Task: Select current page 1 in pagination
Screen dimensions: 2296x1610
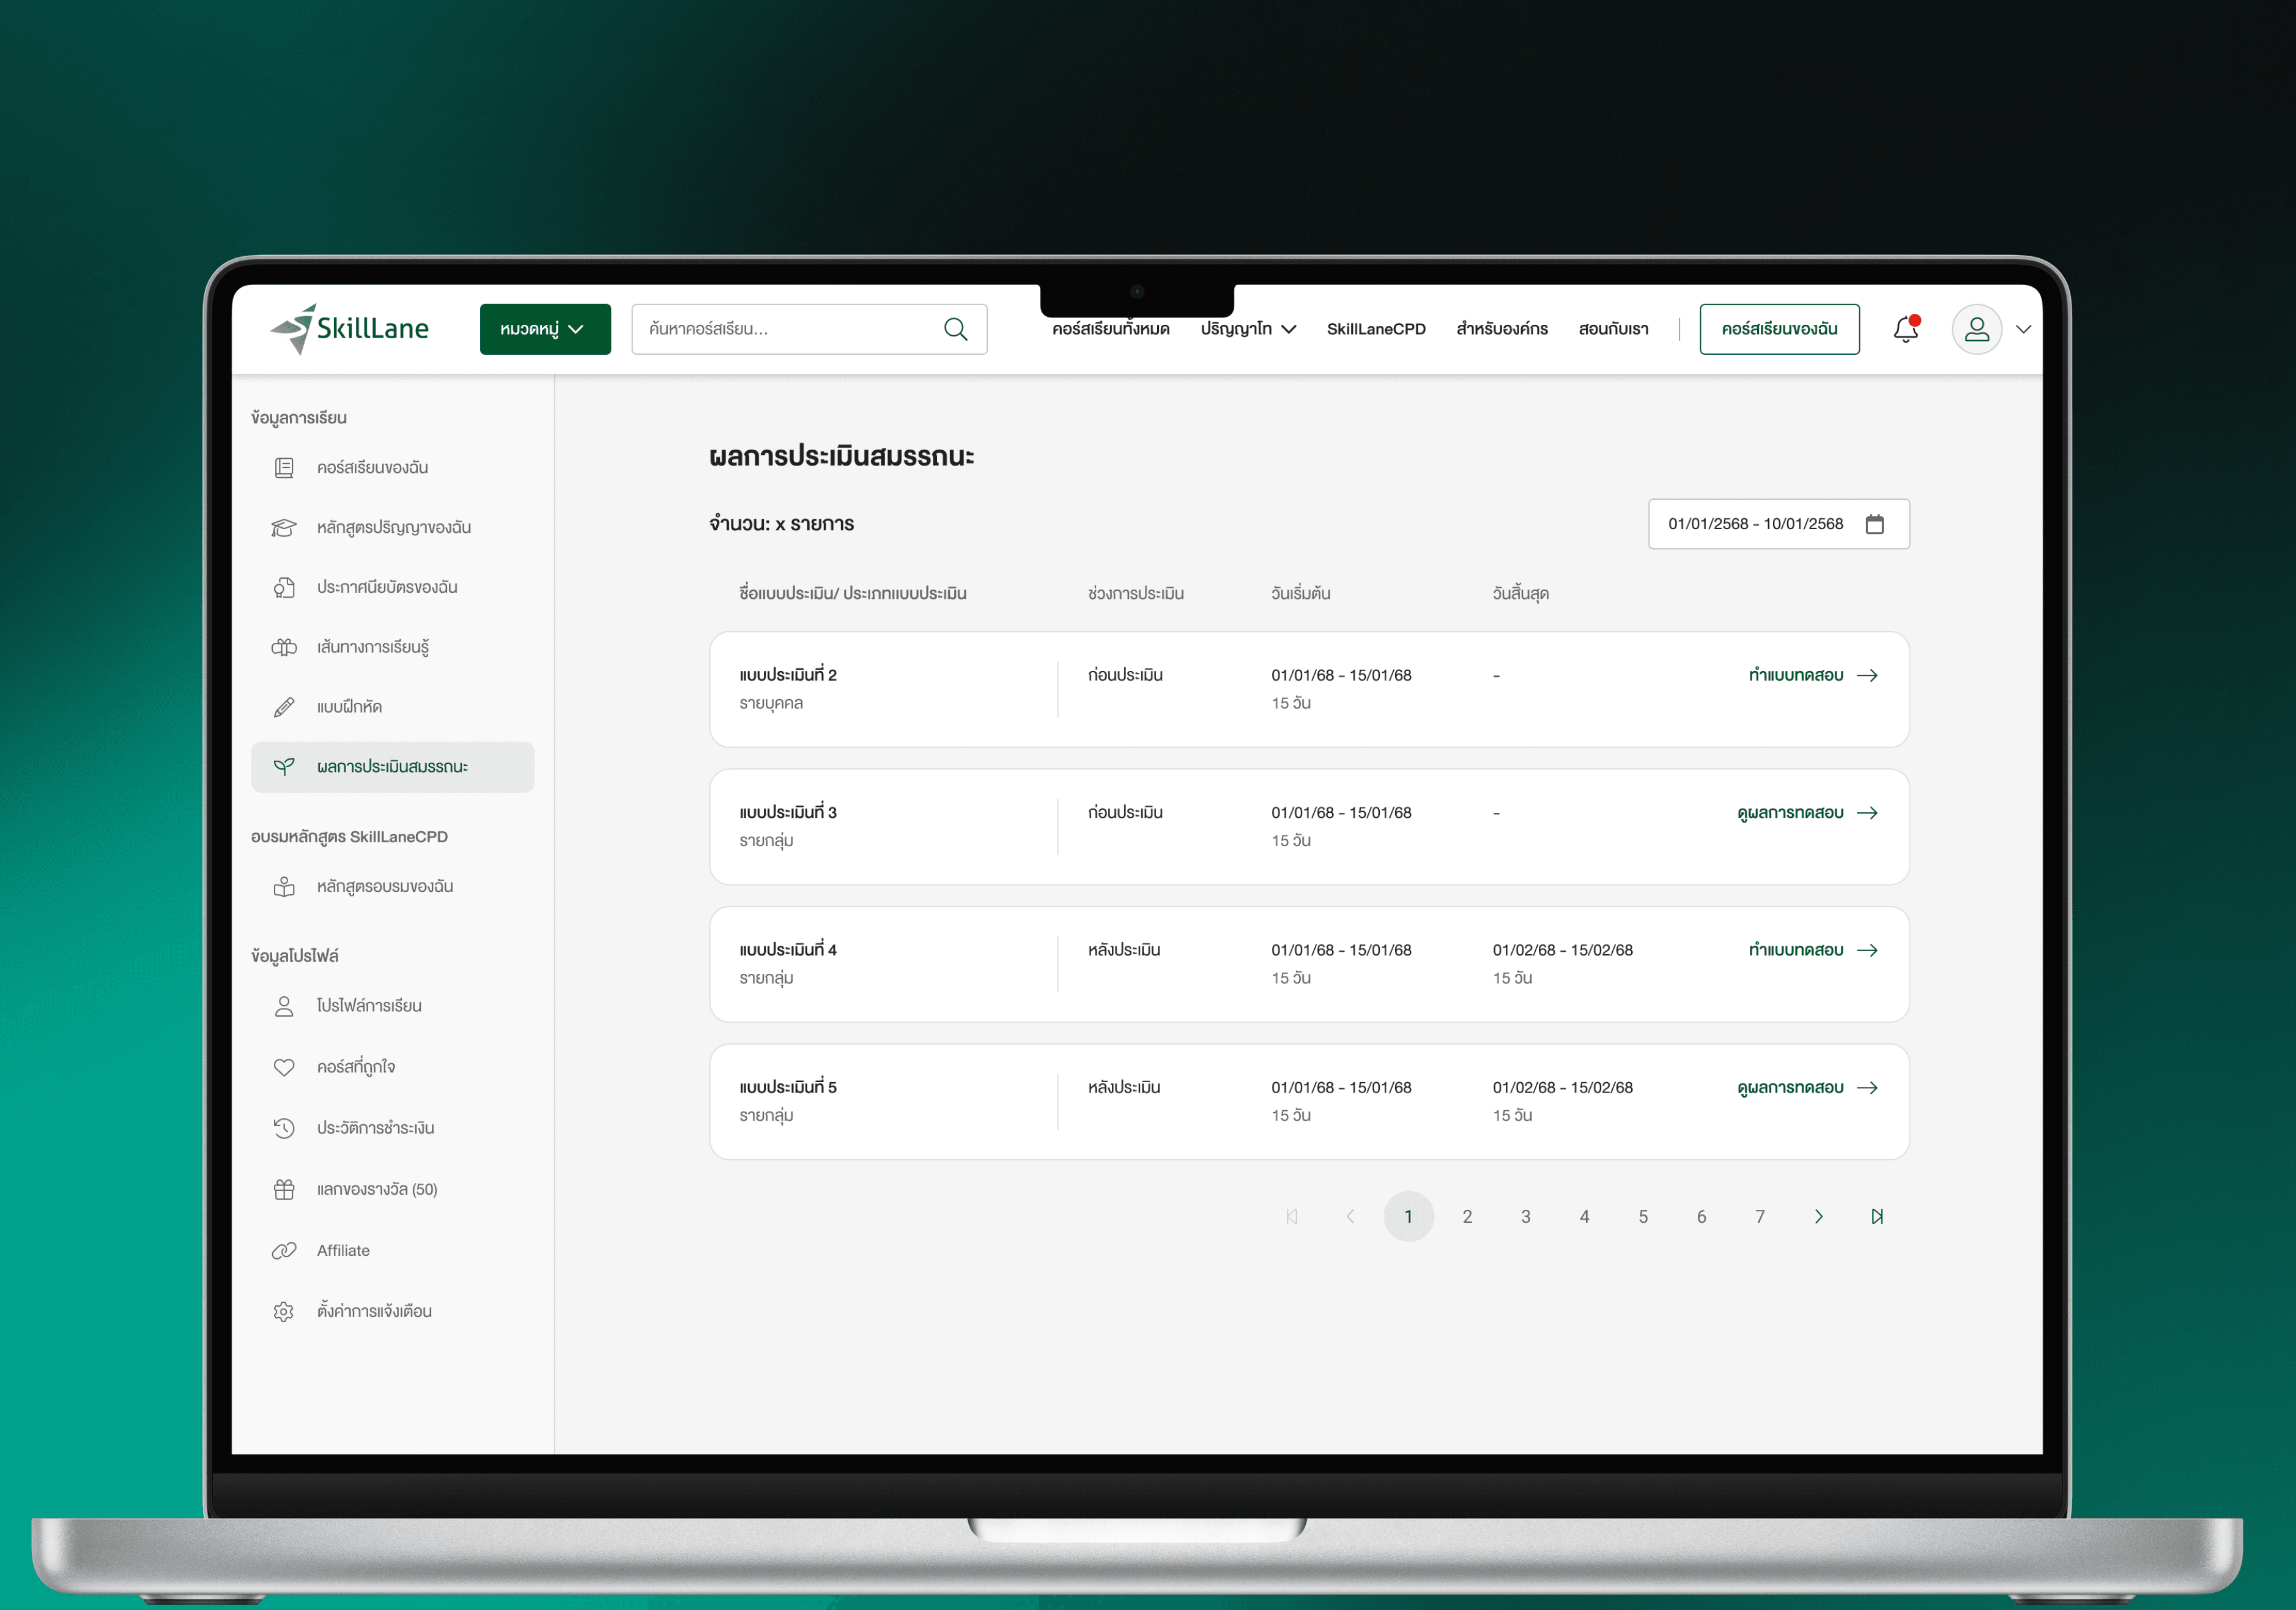Action: (x=1408, y=1216)
